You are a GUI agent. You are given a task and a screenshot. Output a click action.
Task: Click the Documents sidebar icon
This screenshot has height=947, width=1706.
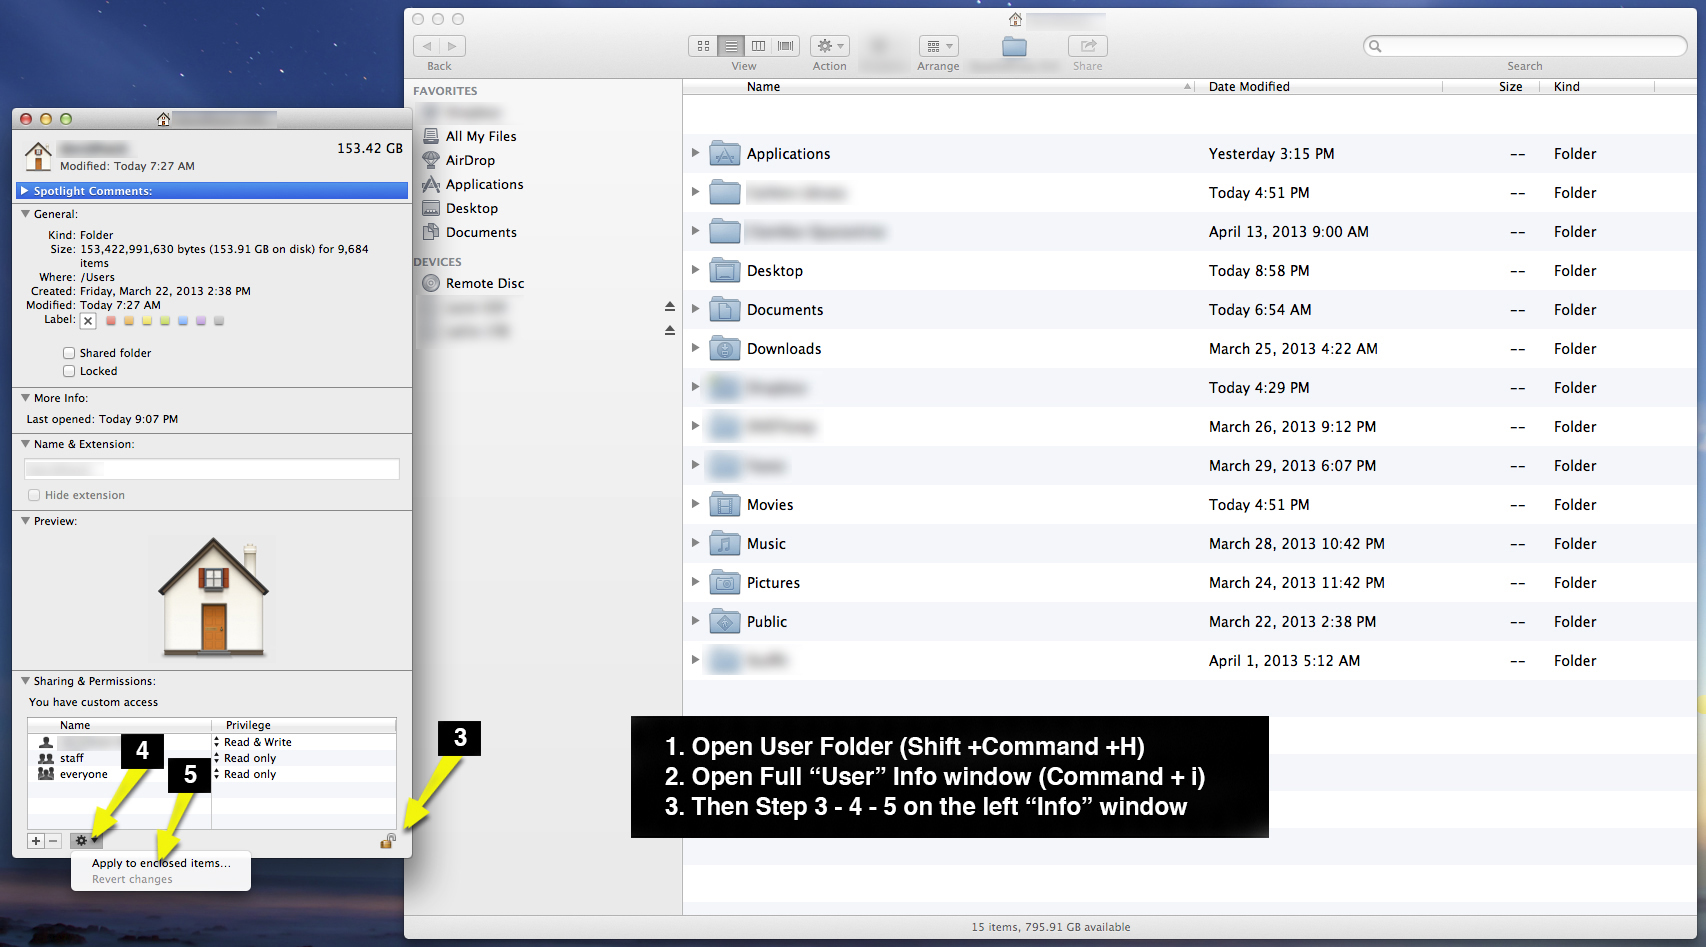(x=431, y=232)
